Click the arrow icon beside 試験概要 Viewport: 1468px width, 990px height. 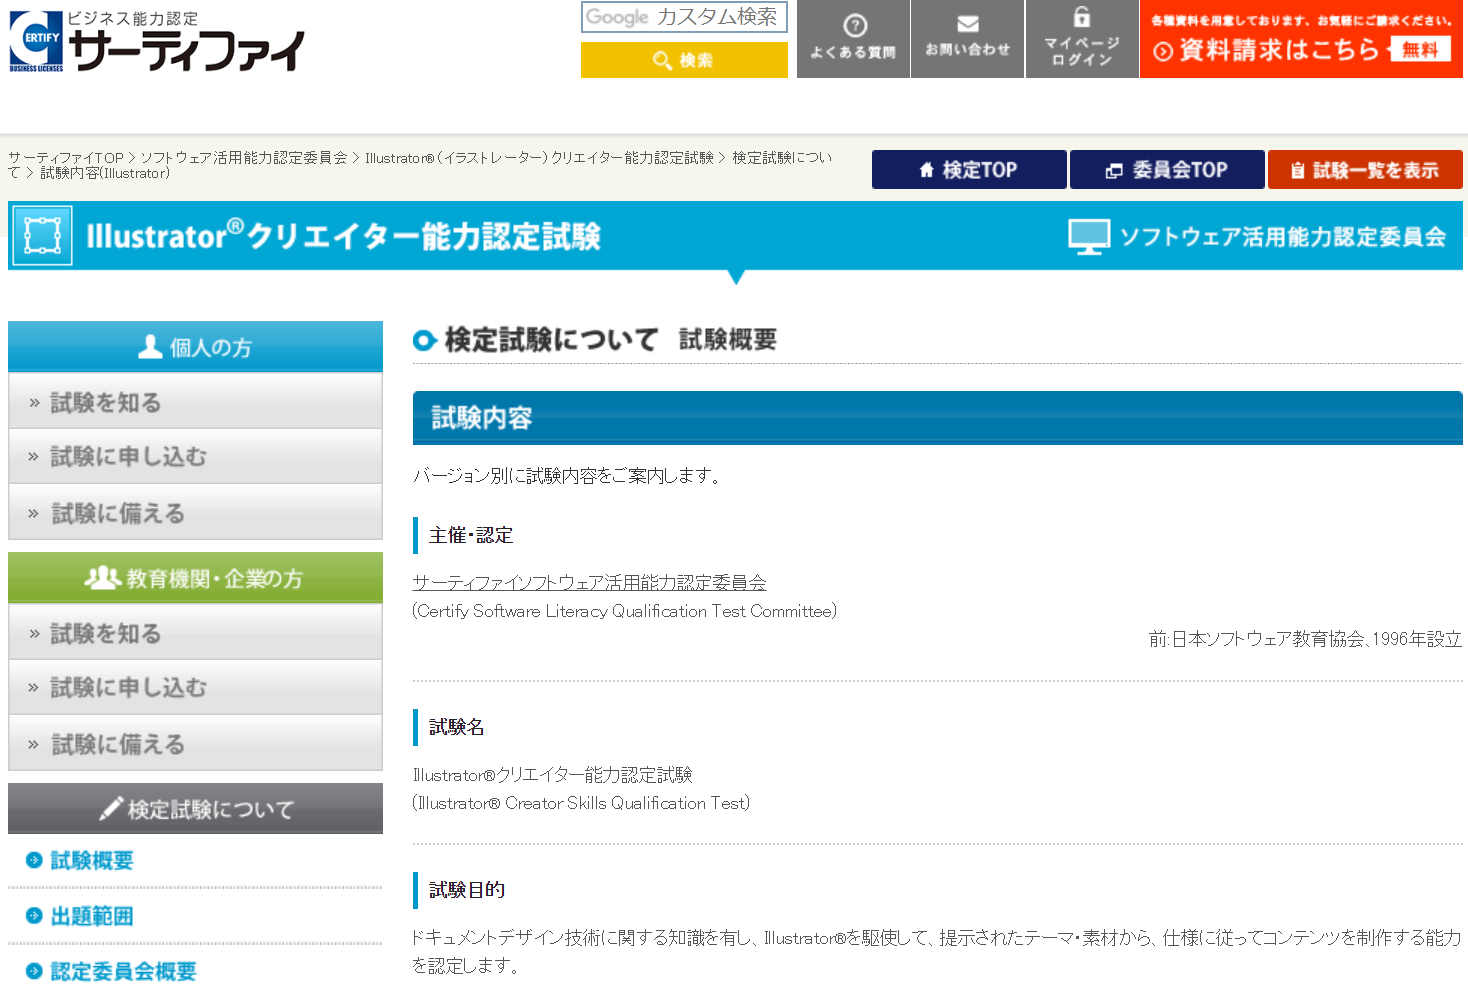click(x=34, y=860)
